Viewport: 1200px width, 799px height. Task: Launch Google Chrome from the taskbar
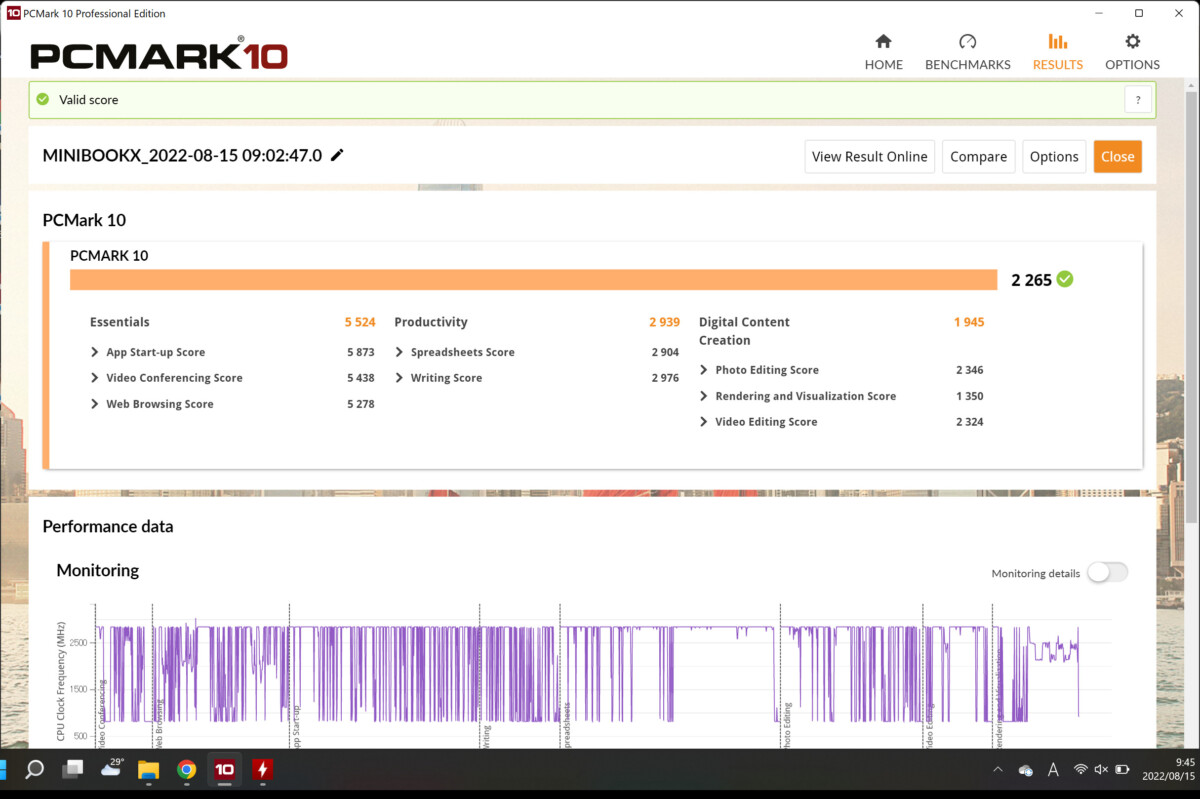[186, 769]
